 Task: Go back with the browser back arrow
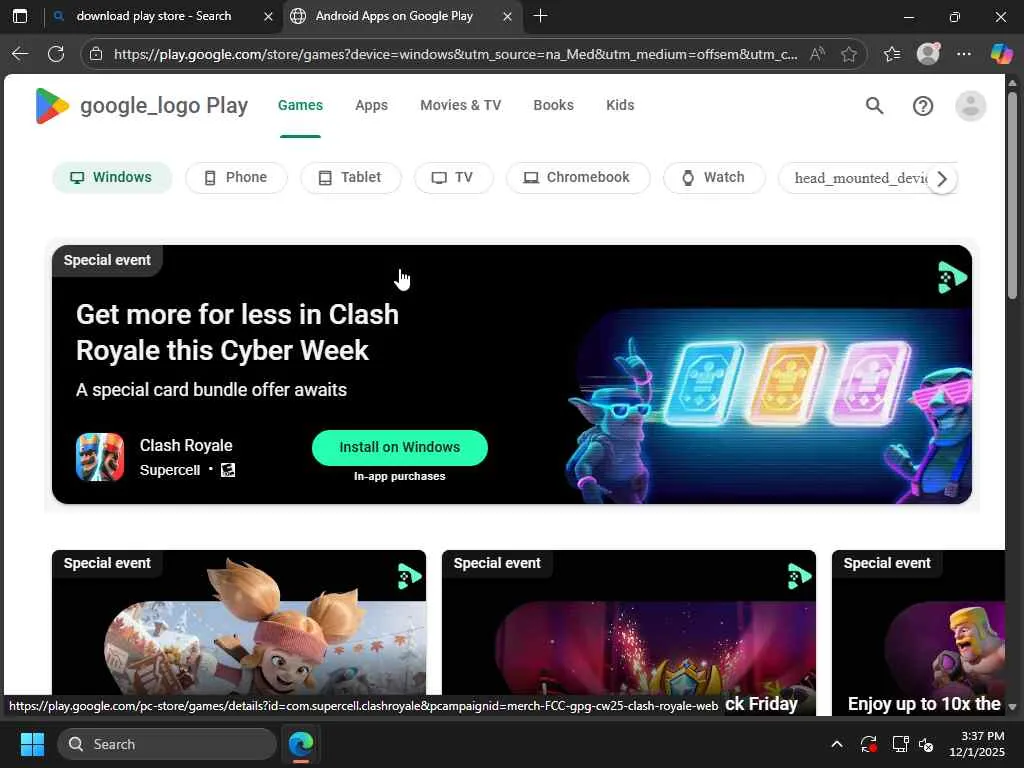[20, 54]
